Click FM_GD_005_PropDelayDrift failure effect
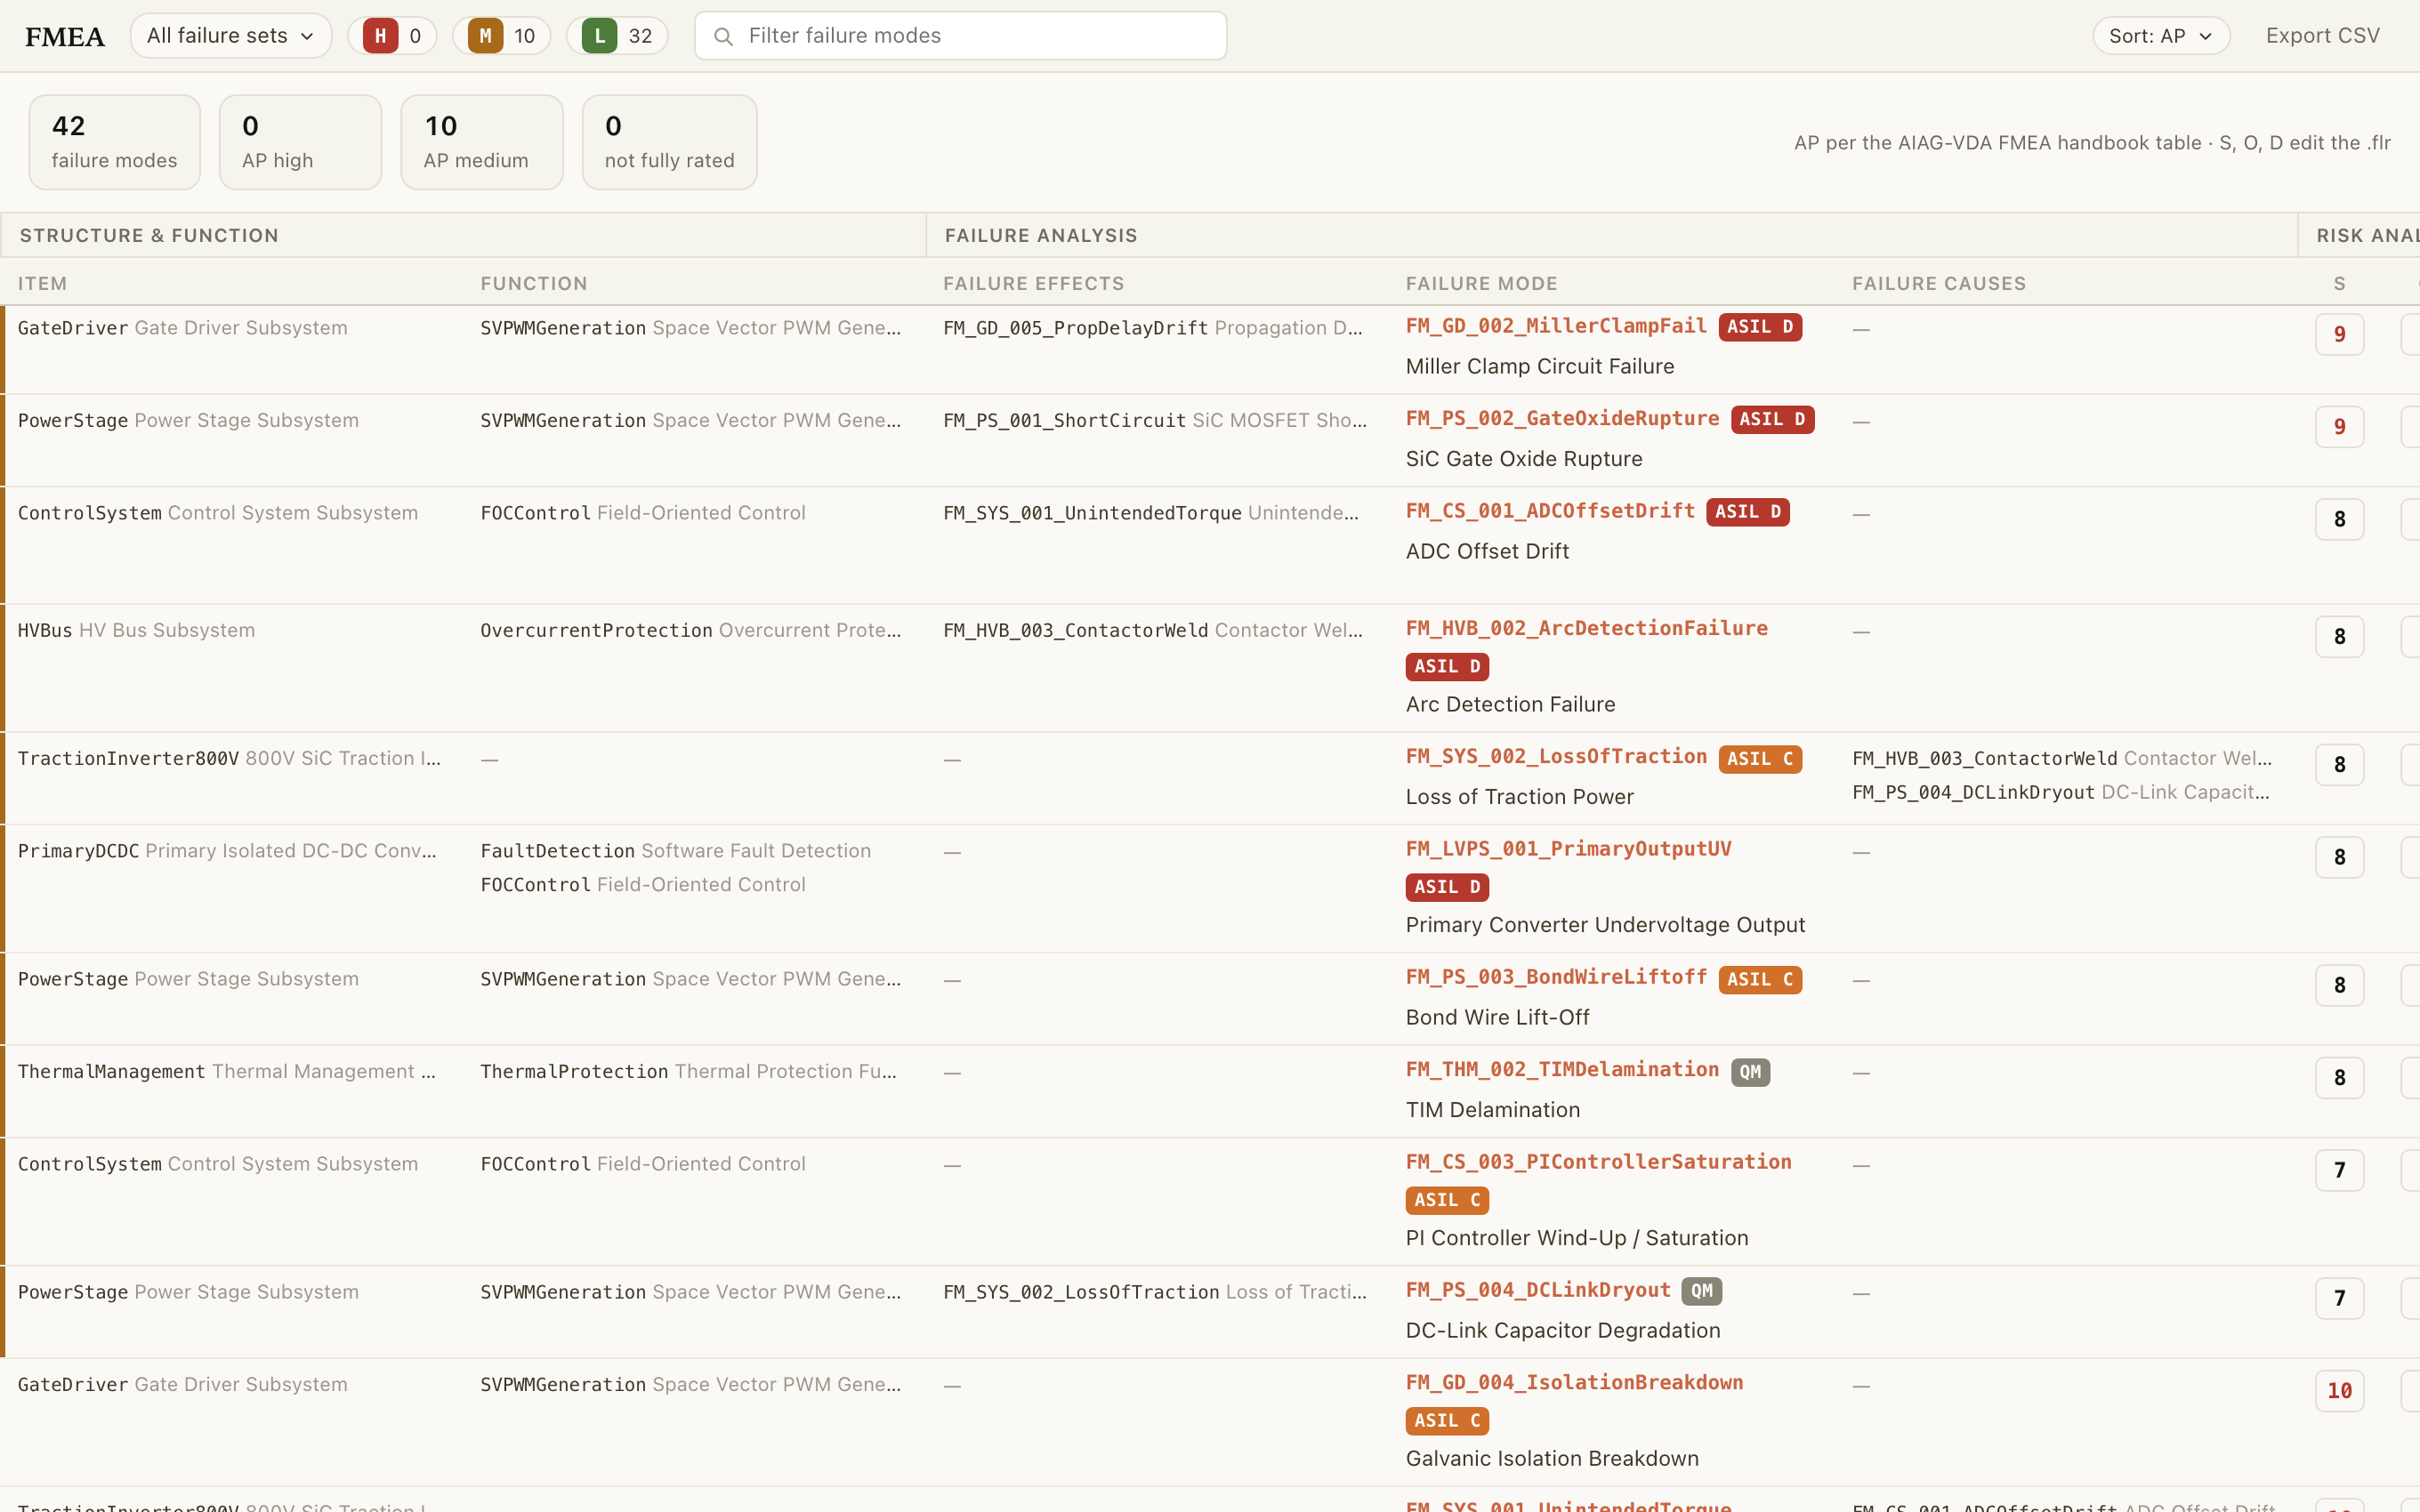 pos(1152,328)
